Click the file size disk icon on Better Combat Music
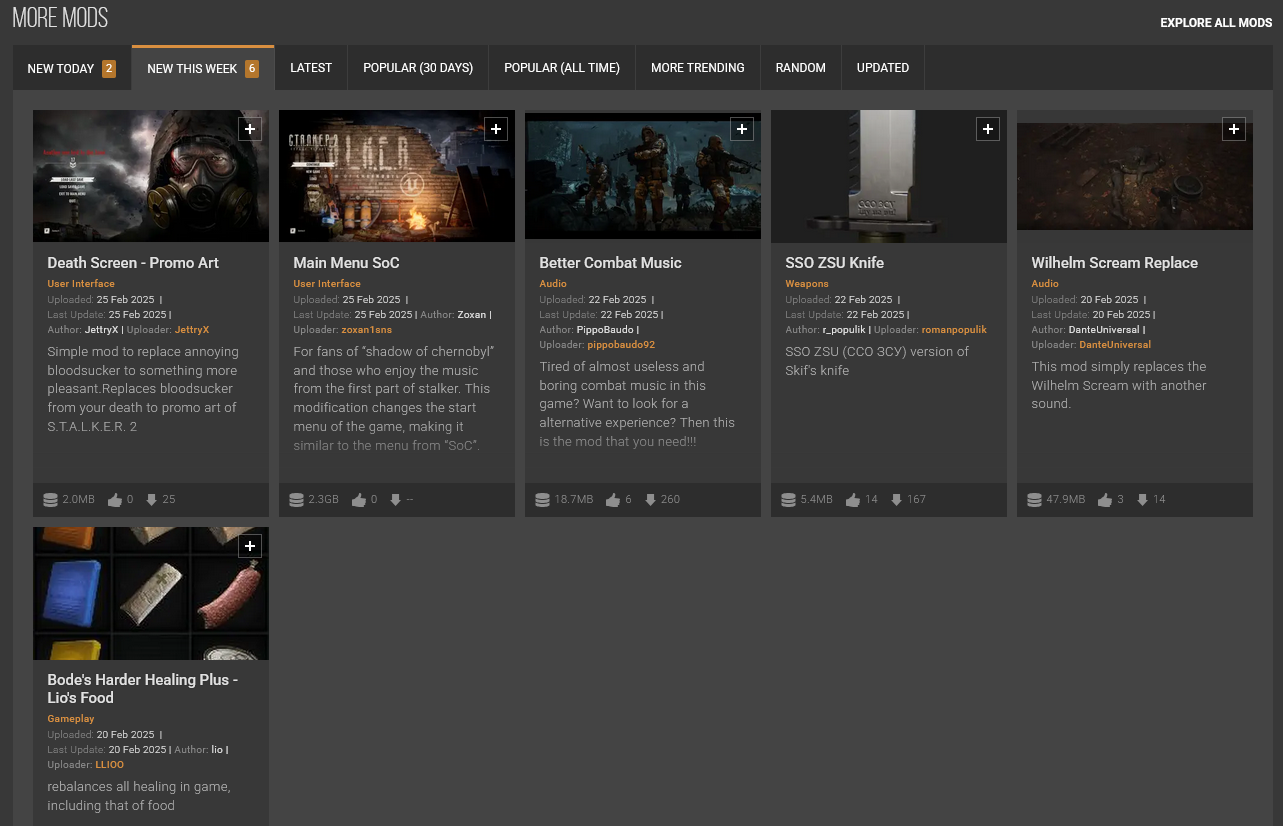The image size is (1283, 826). 542,499
